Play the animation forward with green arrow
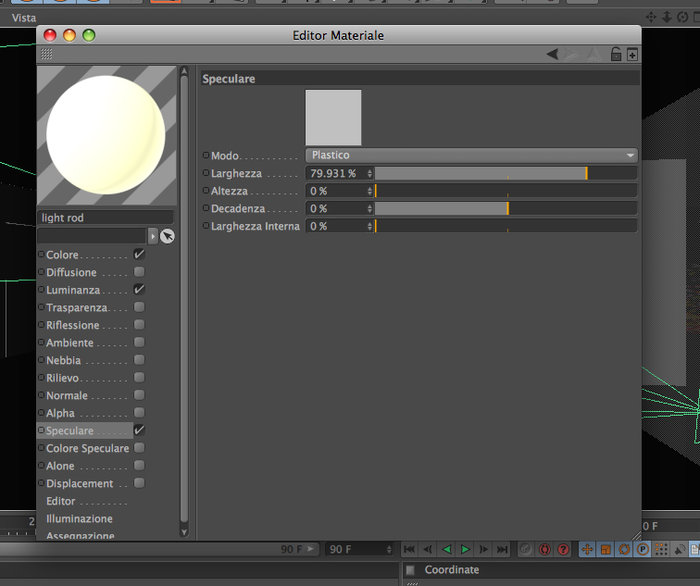 [x=465, y=549]
